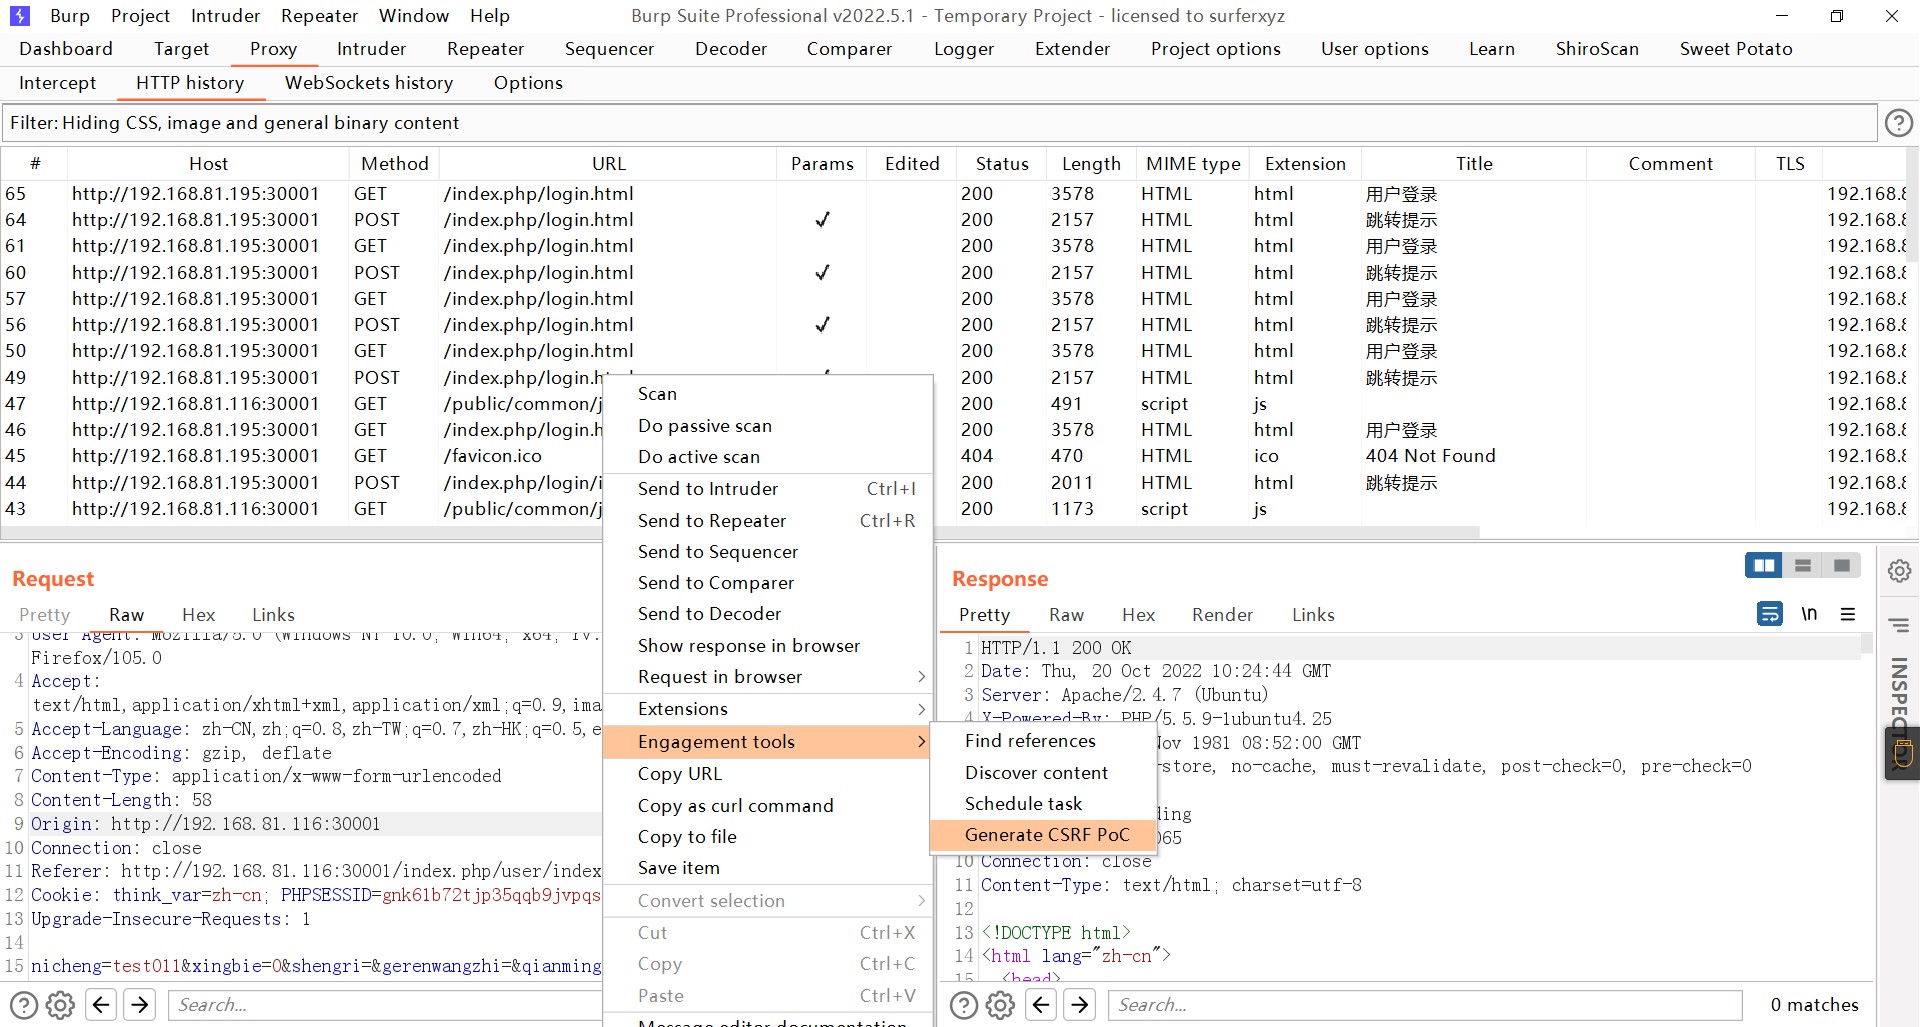Select Do active scan
1920x1027 pixels.
[x=768, y=457]
